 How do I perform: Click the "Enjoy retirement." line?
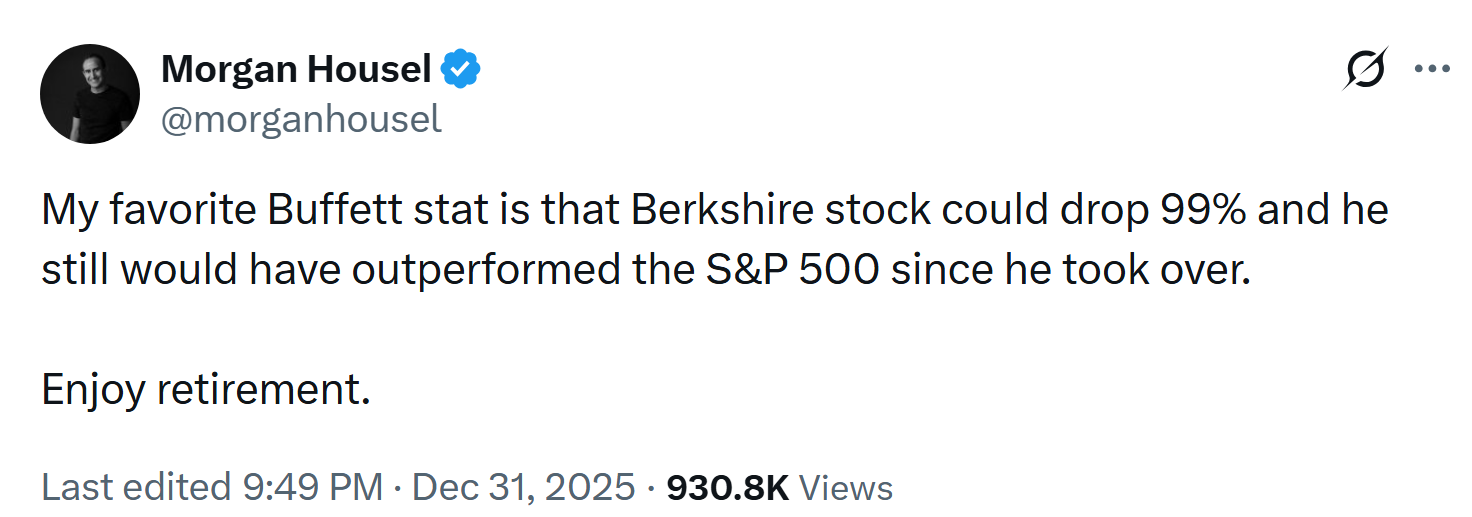coord(206,390)
